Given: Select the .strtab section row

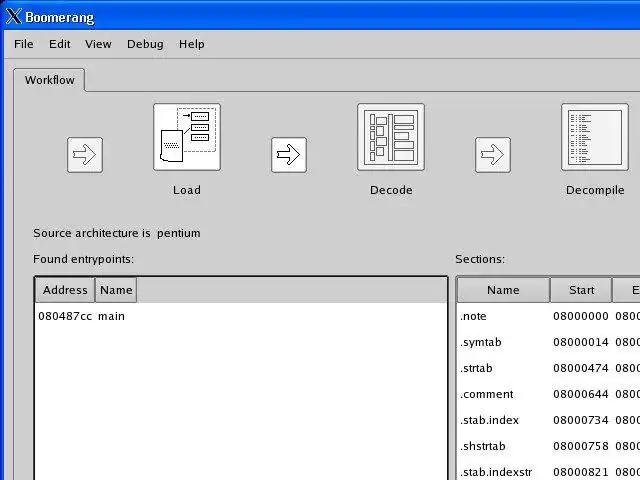Looking at the screenshot, I should pyautogui.click(x=548, y=368).
